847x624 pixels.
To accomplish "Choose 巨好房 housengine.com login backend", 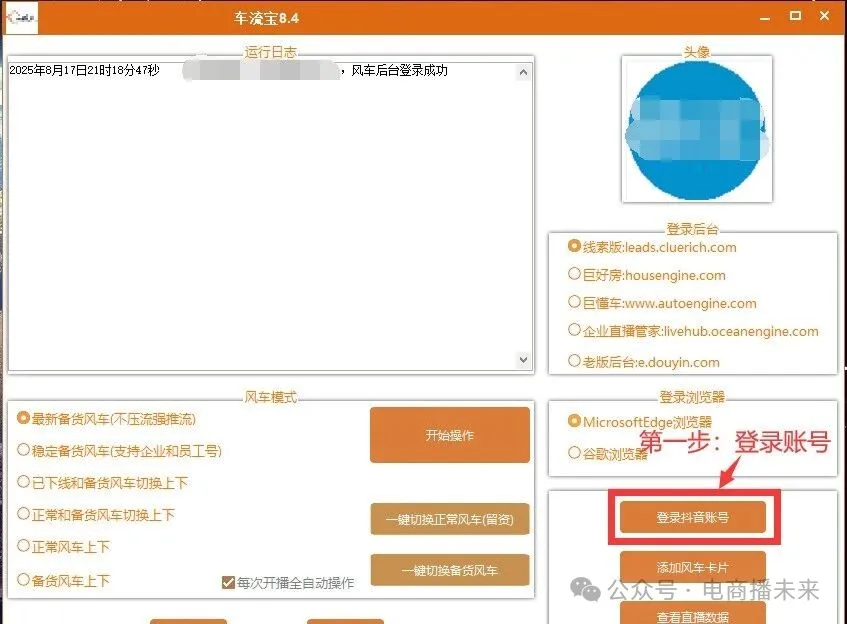I will [x=574, y=274].
